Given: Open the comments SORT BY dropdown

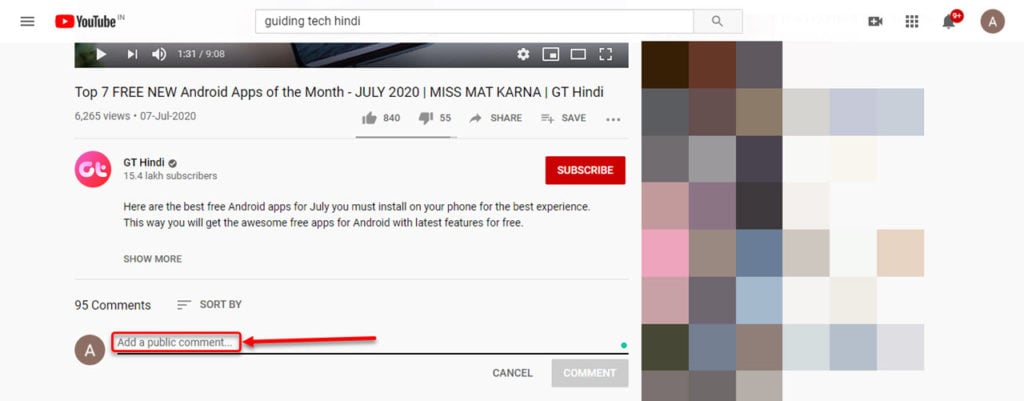Looking at the screenshot, I should tap(210, 304).
